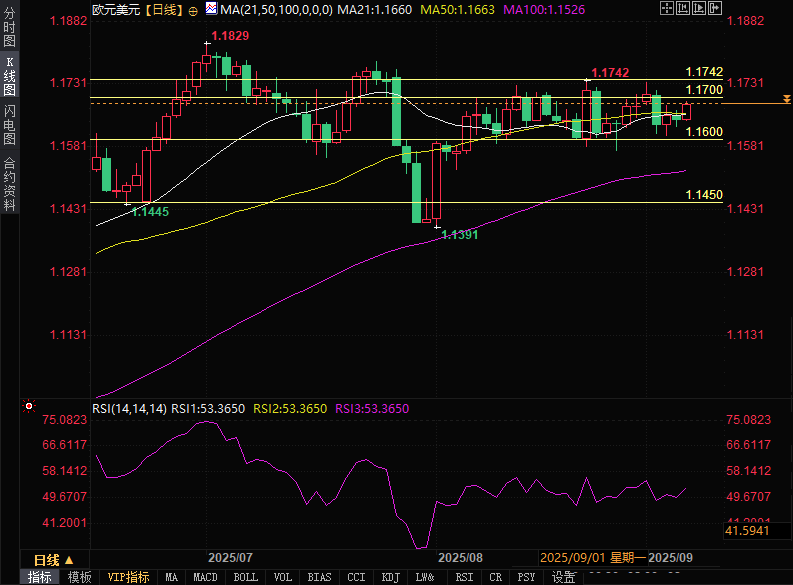
Task: Click the MA indicator chart icon
Action: pos(211,9)
